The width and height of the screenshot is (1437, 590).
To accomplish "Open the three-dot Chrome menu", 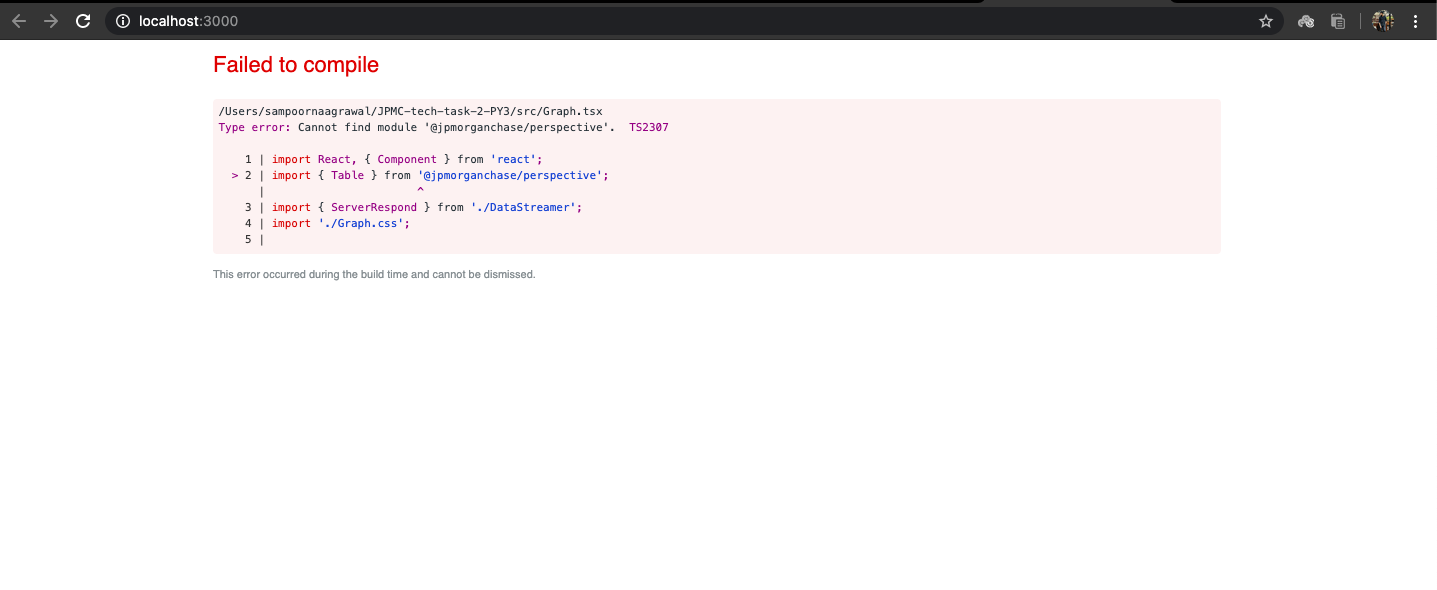I will [1416, 20].
